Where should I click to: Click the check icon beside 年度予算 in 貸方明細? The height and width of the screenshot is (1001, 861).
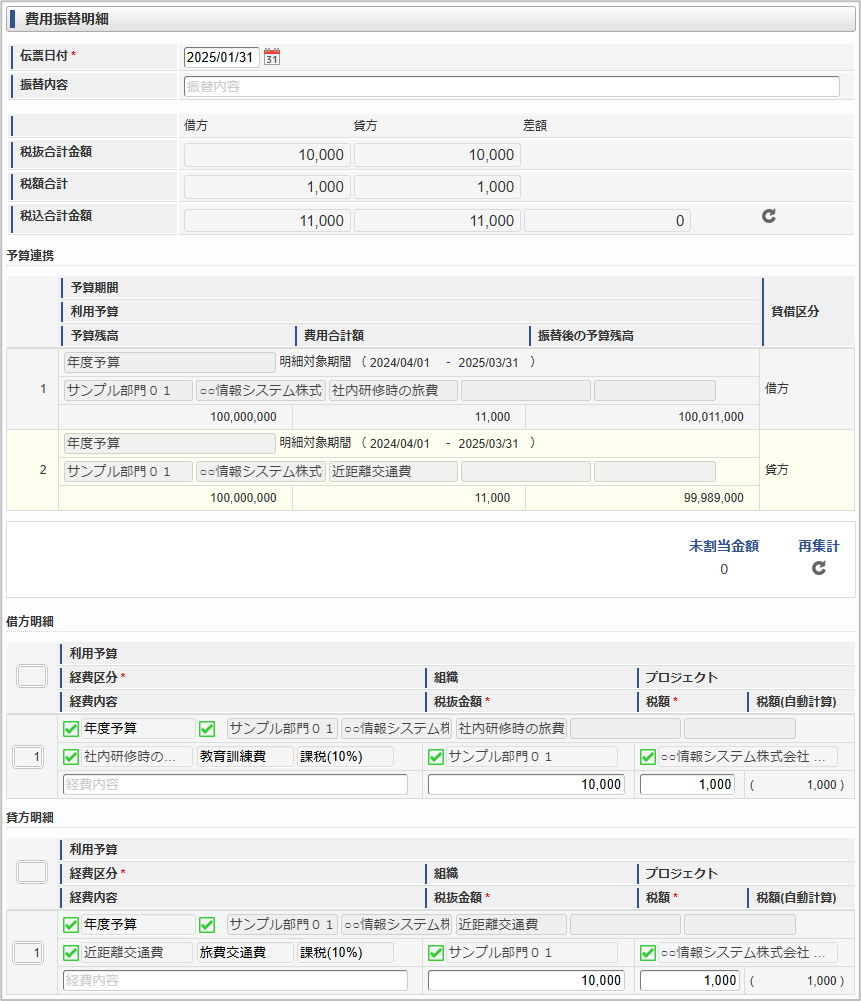click(x=71, y=925)
